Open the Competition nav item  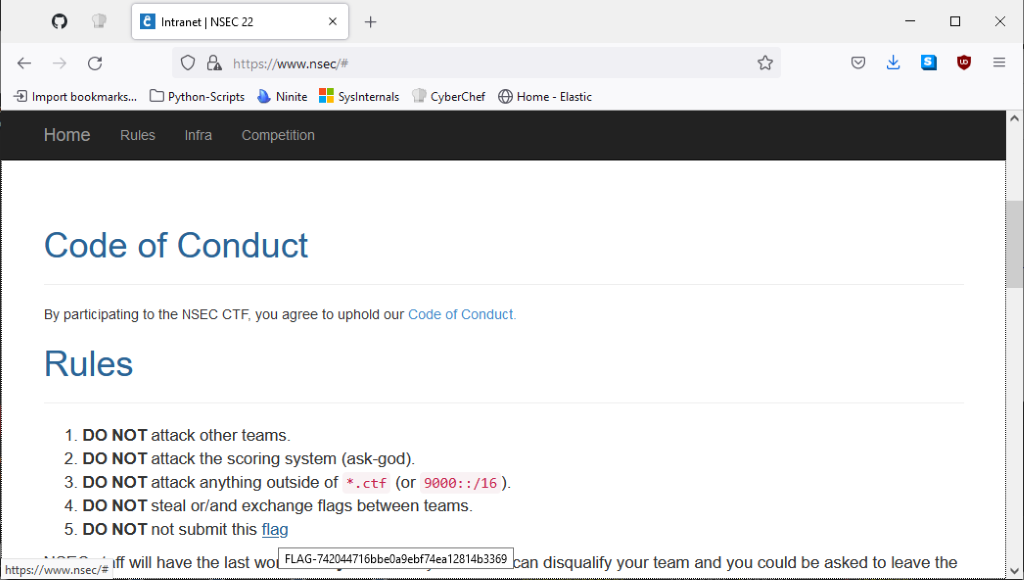[278, 135]
